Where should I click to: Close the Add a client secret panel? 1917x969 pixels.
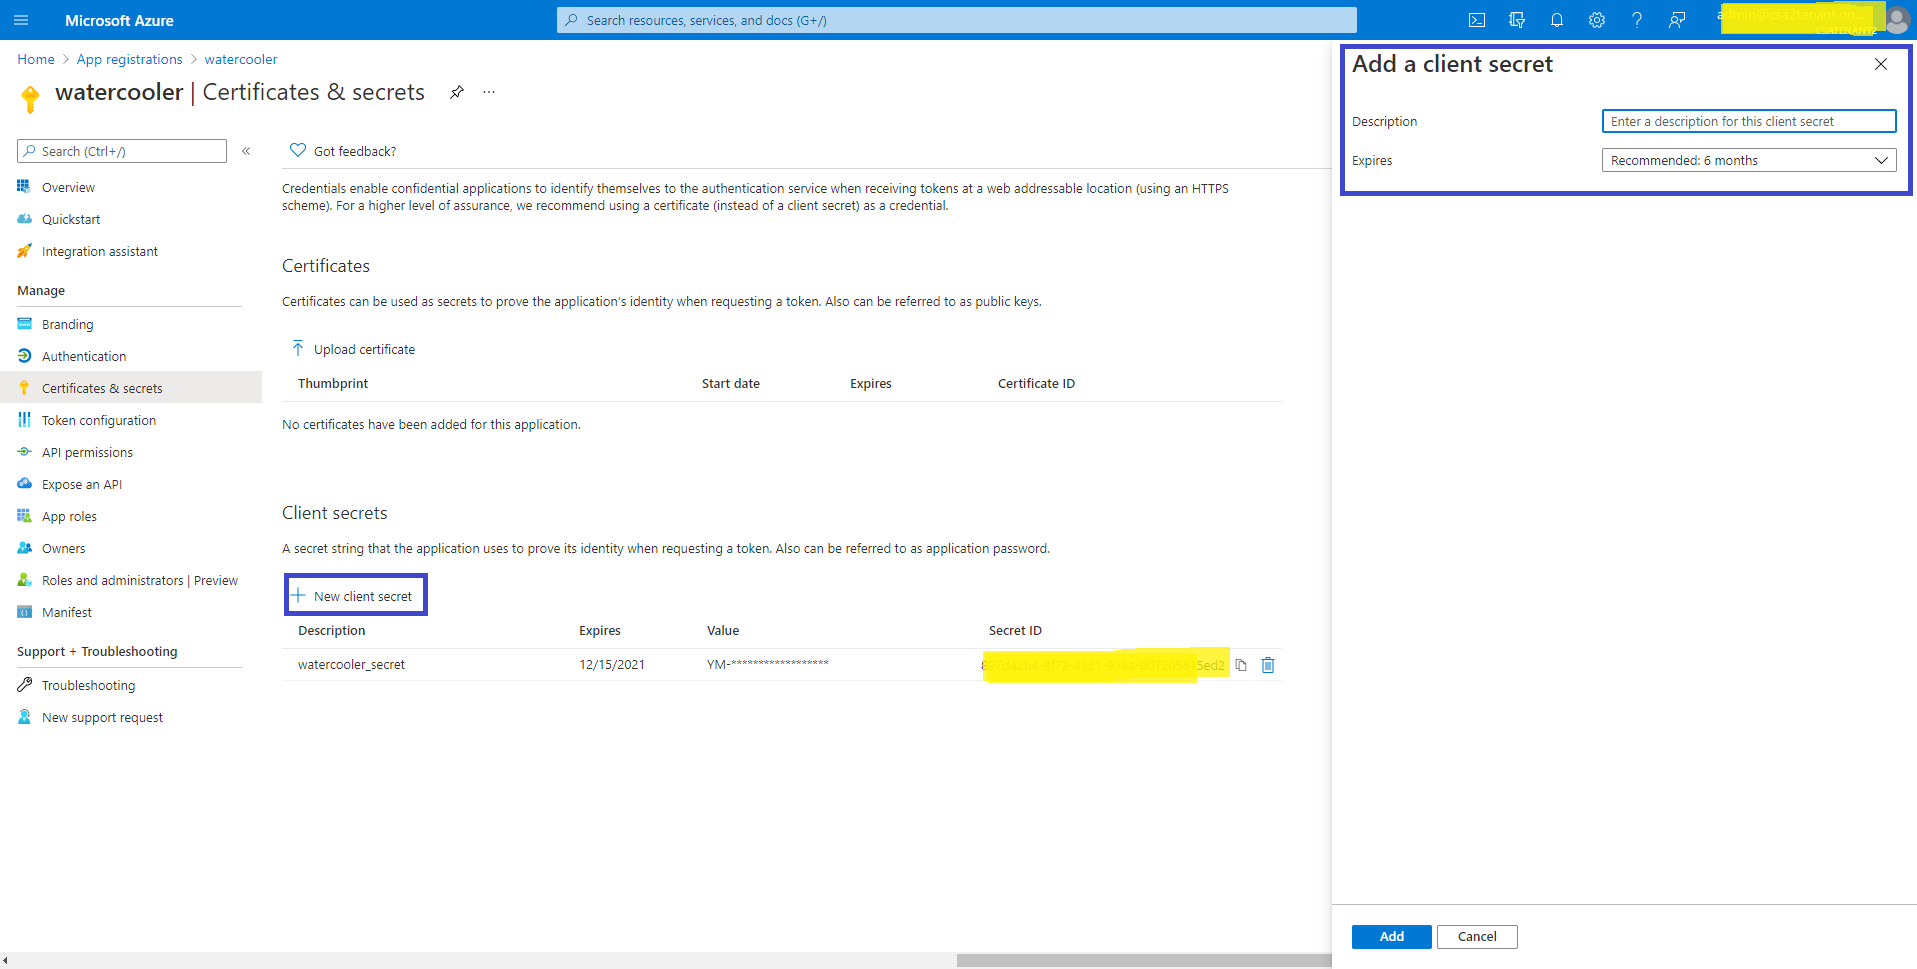click(1881, 64)
